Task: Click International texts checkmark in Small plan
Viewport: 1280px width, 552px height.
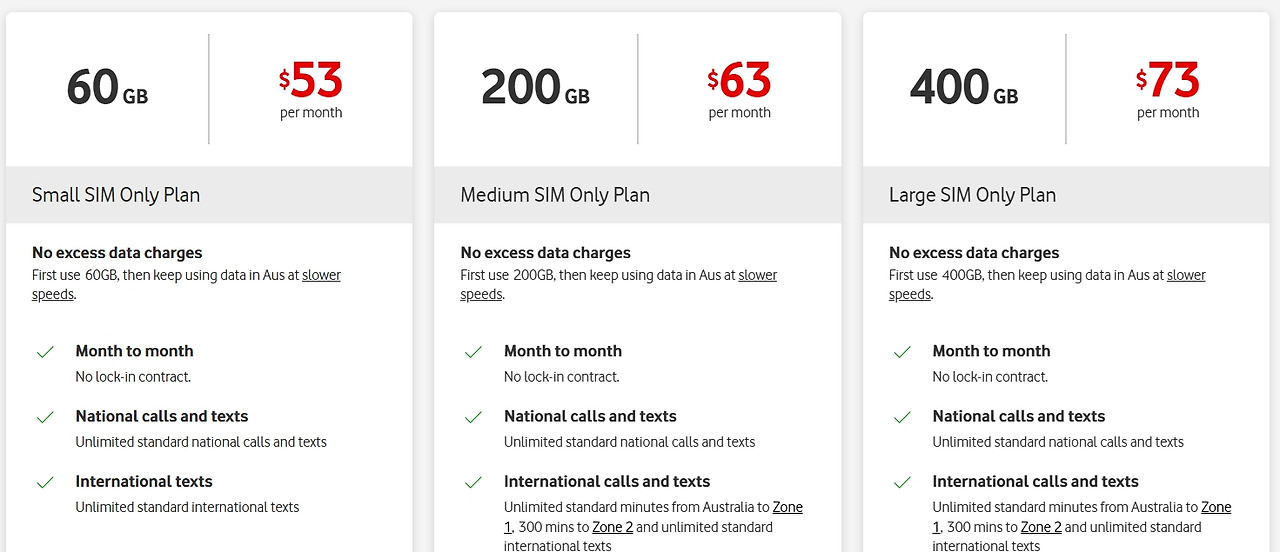Action: (x=45, y=482)
